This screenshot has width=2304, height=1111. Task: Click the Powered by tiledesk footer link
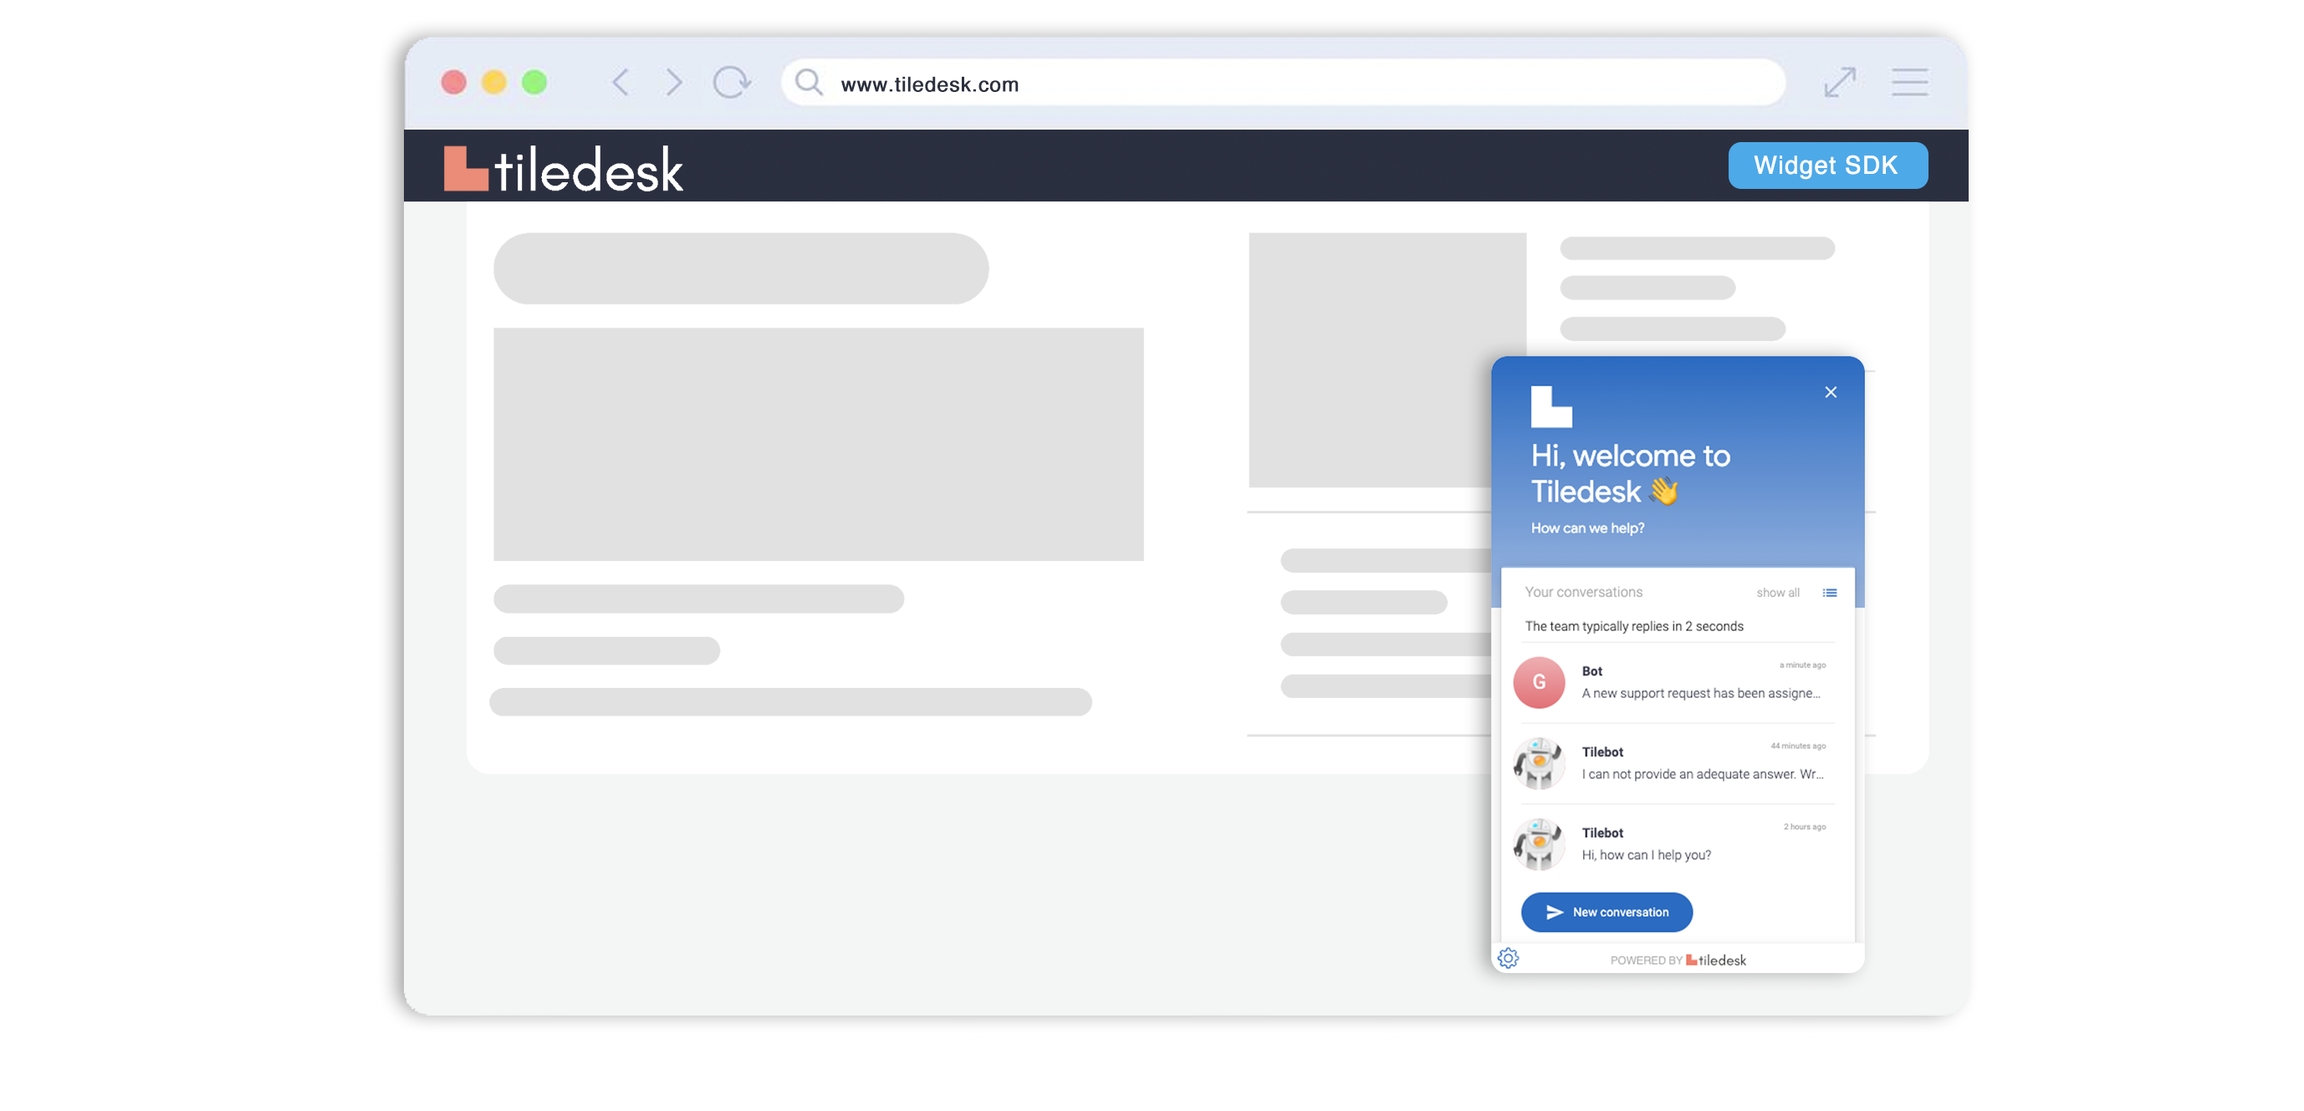click(1678, 960)
